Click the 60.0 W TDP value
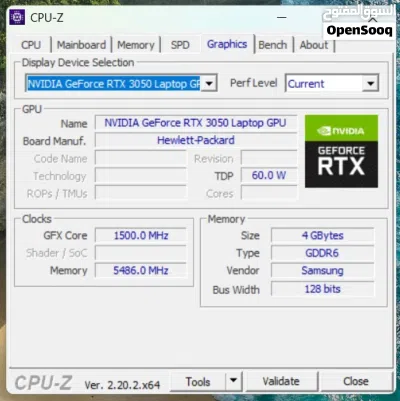The width and height of the screenshot is (400, 401). 269,175
